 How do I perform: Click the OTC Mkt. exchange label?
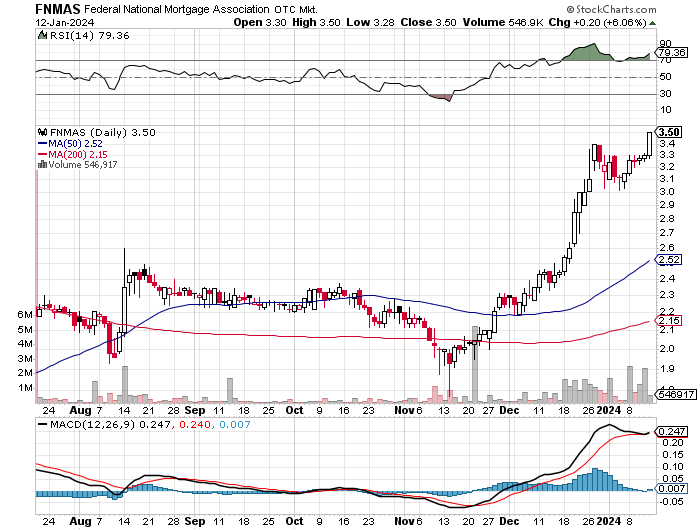(x=296, y=9)
